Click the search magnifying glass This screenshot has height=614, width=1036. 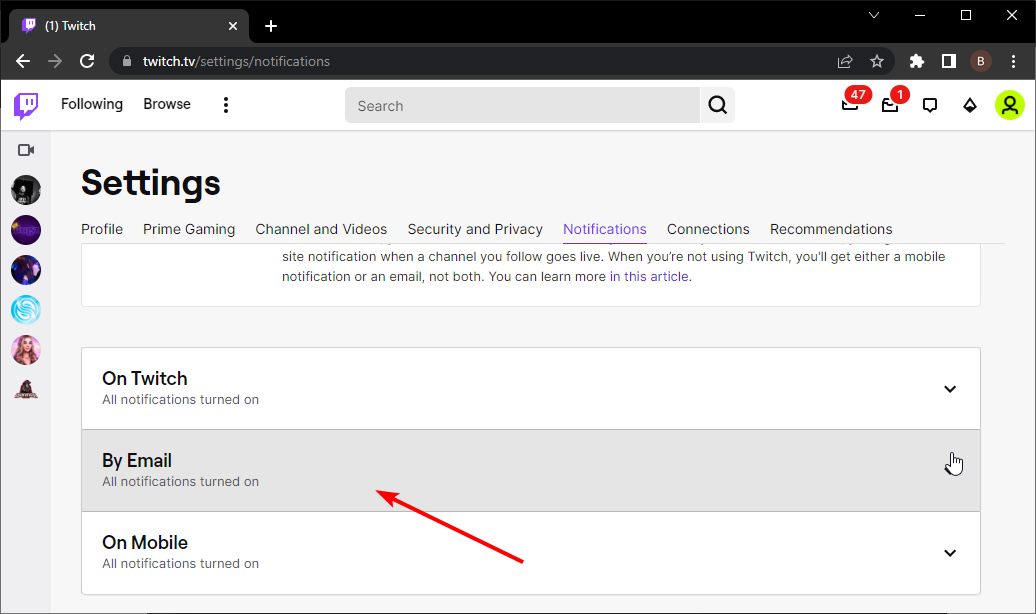coord(717,105)
